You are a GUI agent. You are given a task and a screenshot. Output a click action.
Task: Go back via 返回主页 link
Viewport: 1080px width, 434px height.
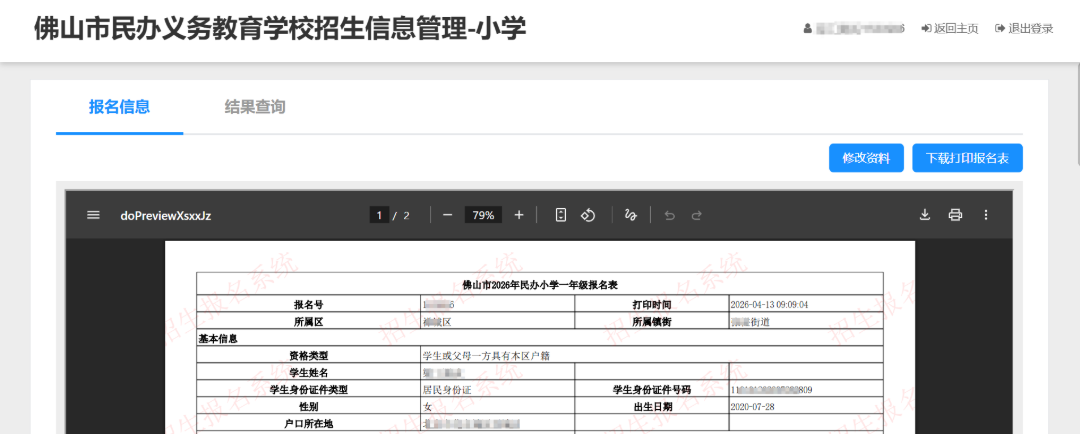(949, 28)
